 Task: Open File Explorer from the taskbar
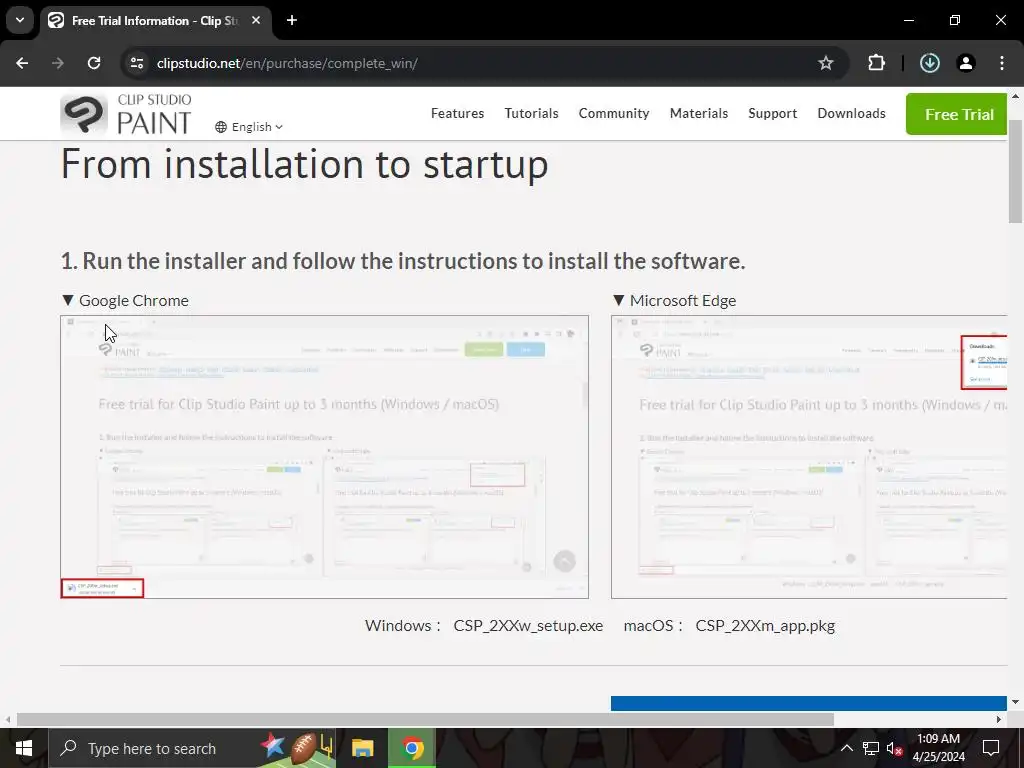362,748
